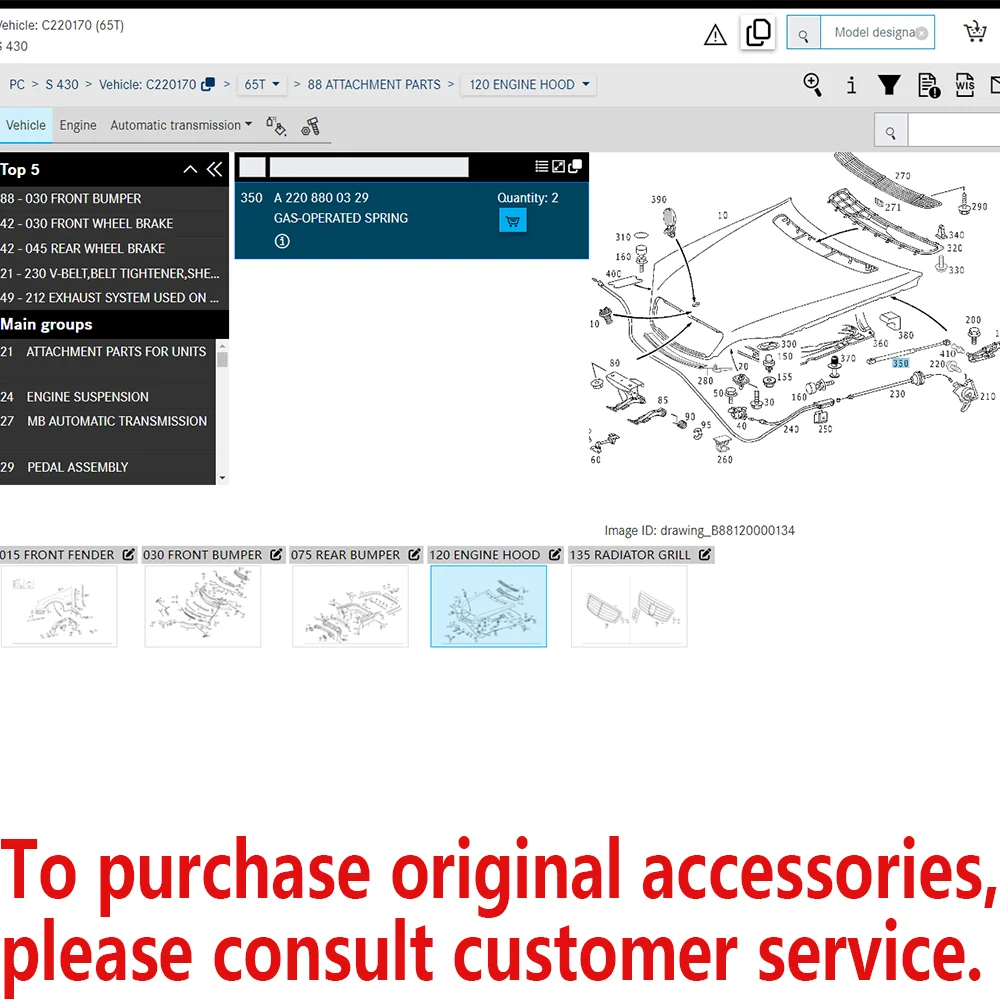The width and height of the screenshot is (1000, 1000).
Task: Open Vehicle: C220170 breadcrumb link
Action: [x=147, y=85]
